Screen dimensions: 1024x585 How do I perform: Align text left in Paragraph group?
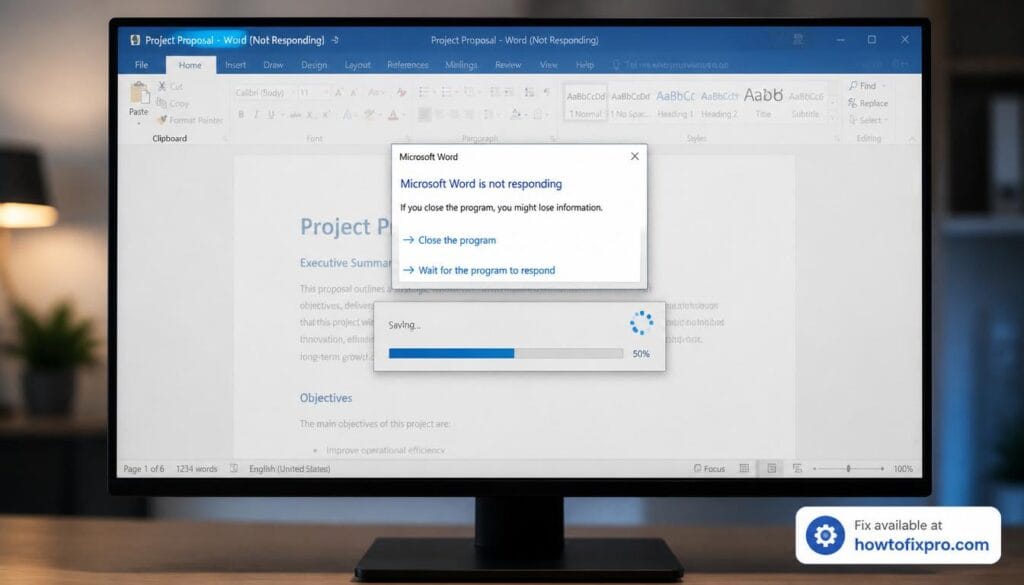[424, 114]
